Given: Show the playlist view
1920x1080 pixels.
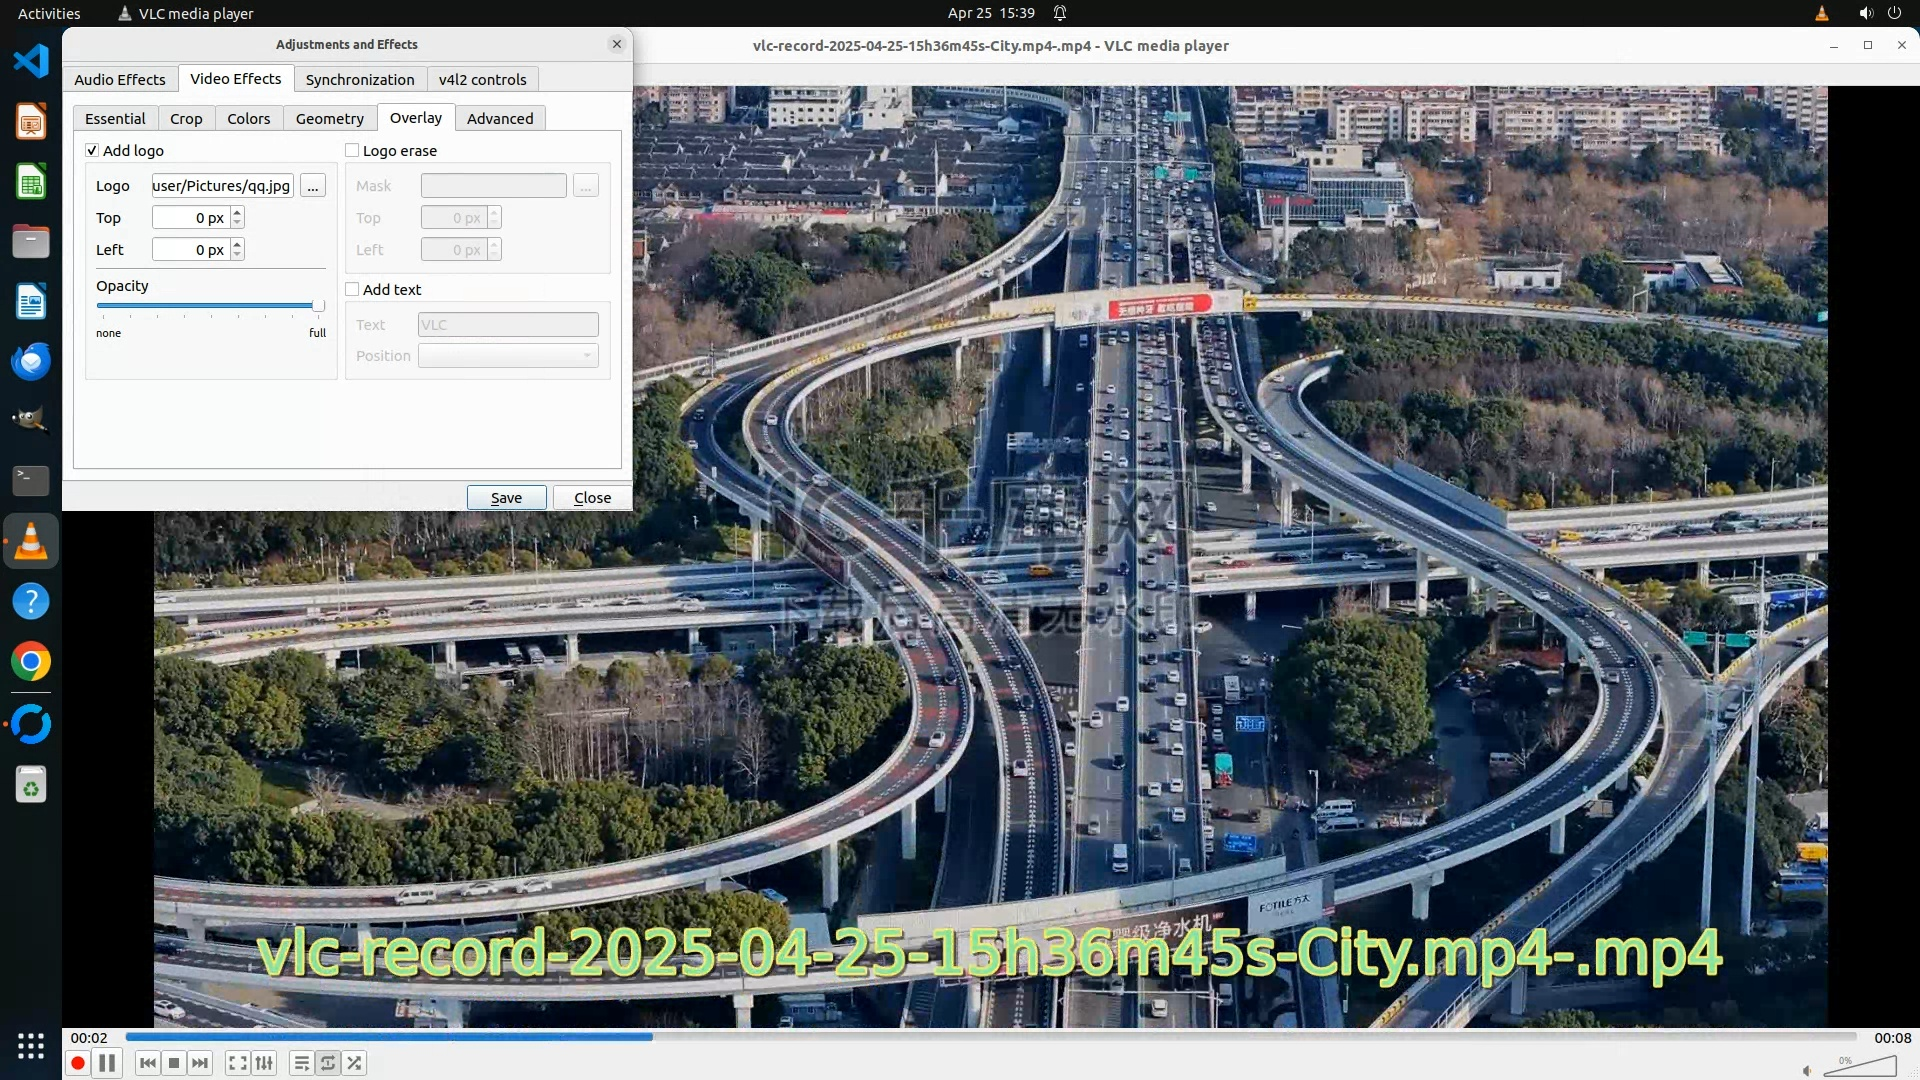Looking at the screenshot, I should pos(301,1063).
